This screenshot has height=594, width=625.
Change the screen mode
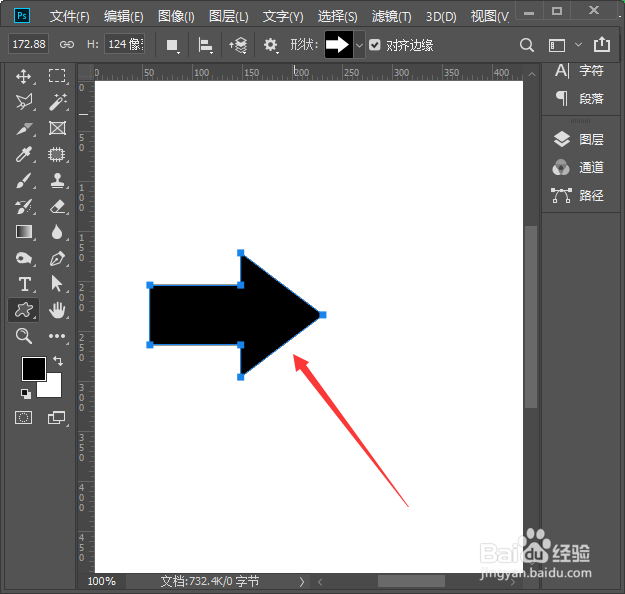pyautogui.click(x=56, y=417)
